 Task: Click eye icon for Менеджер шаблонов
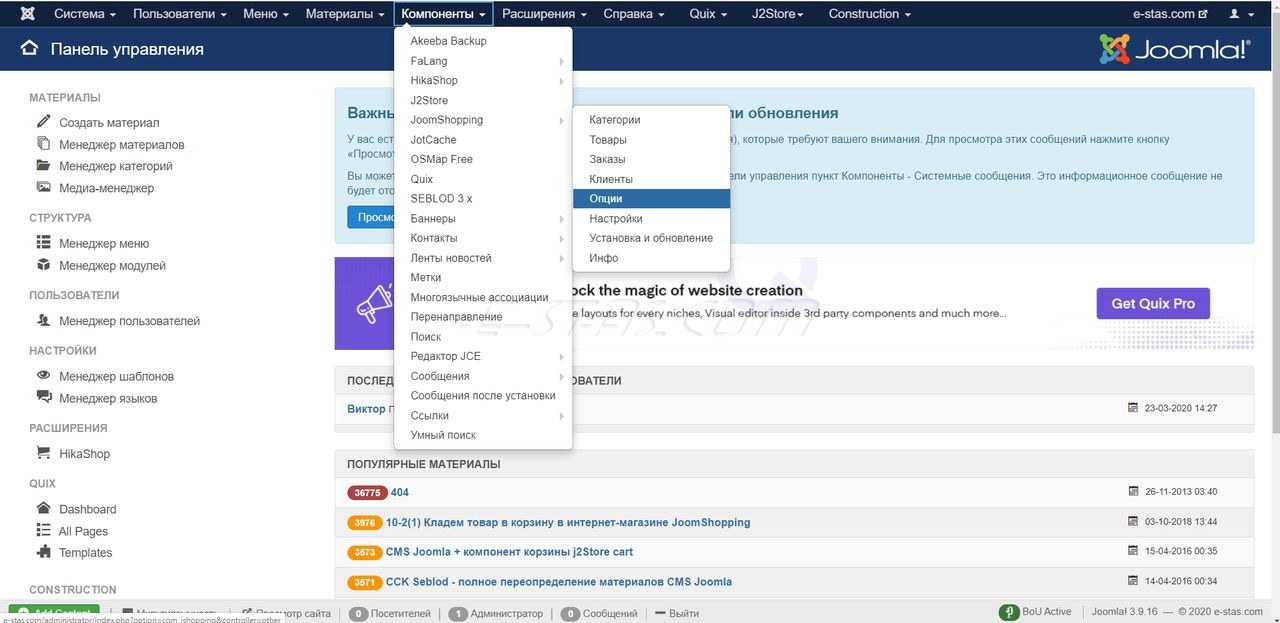44,375
